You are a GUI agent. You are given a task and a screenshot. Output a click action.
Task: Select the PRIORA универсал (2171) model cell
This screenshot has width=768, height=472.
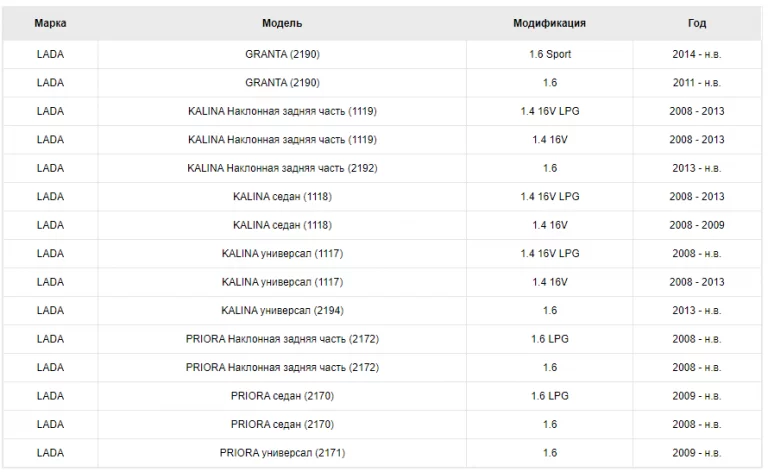[x=282, y=453]
